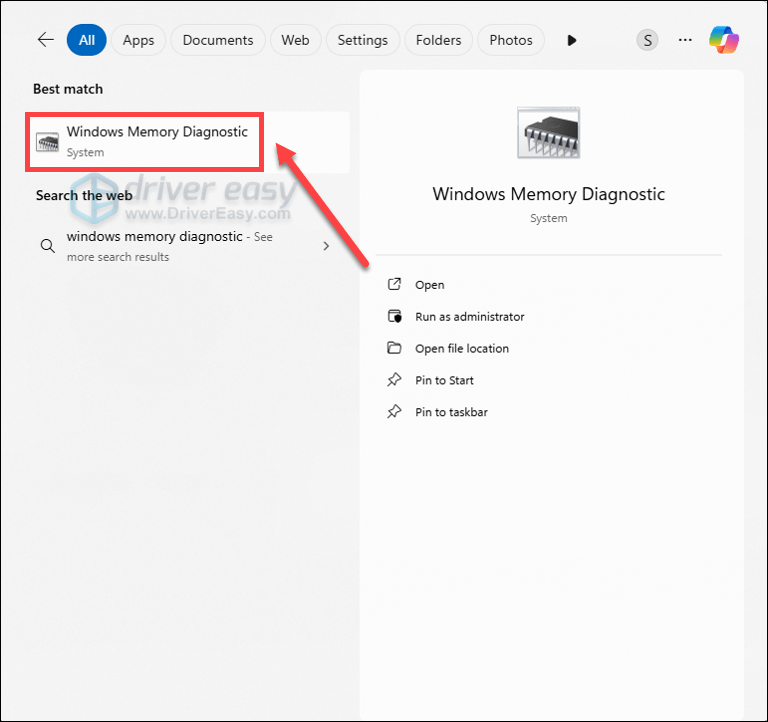Choose the Folders filter tab
Viewport: 768px width, 722px height.
tap(439, 40)
